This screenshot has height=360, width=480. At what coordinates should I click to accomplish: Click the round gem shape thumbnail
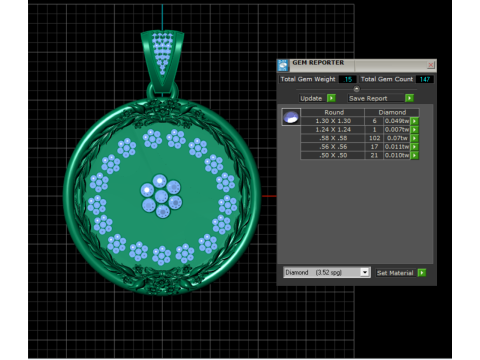click(291, 117)
